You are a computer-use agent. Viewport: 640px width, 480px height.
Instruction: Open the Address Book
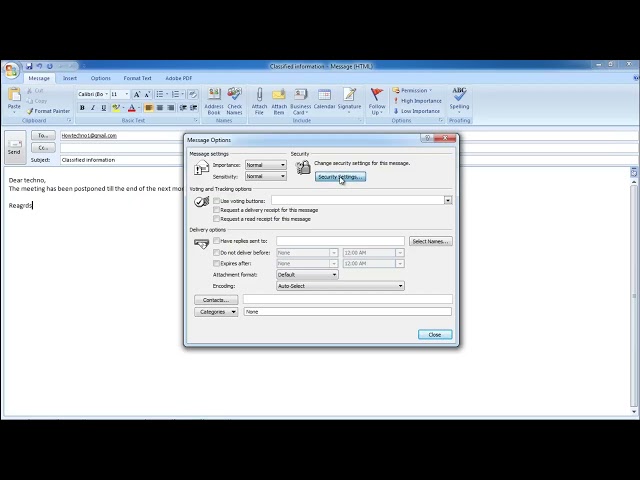pyautogui.click(x=214, y=101)
